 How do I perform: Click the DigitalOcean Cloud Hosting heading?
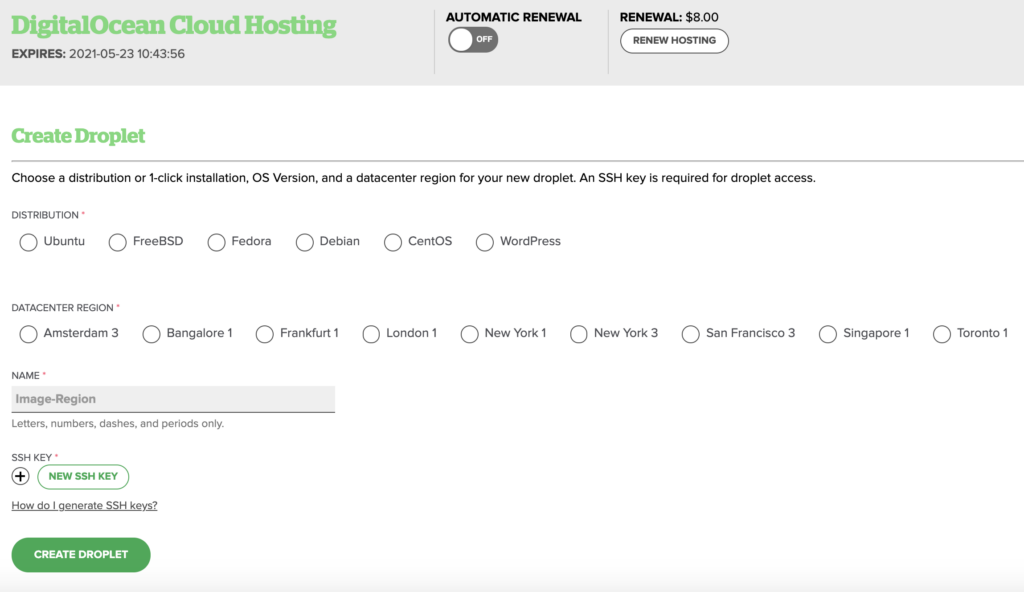click(x=174, y=25)
